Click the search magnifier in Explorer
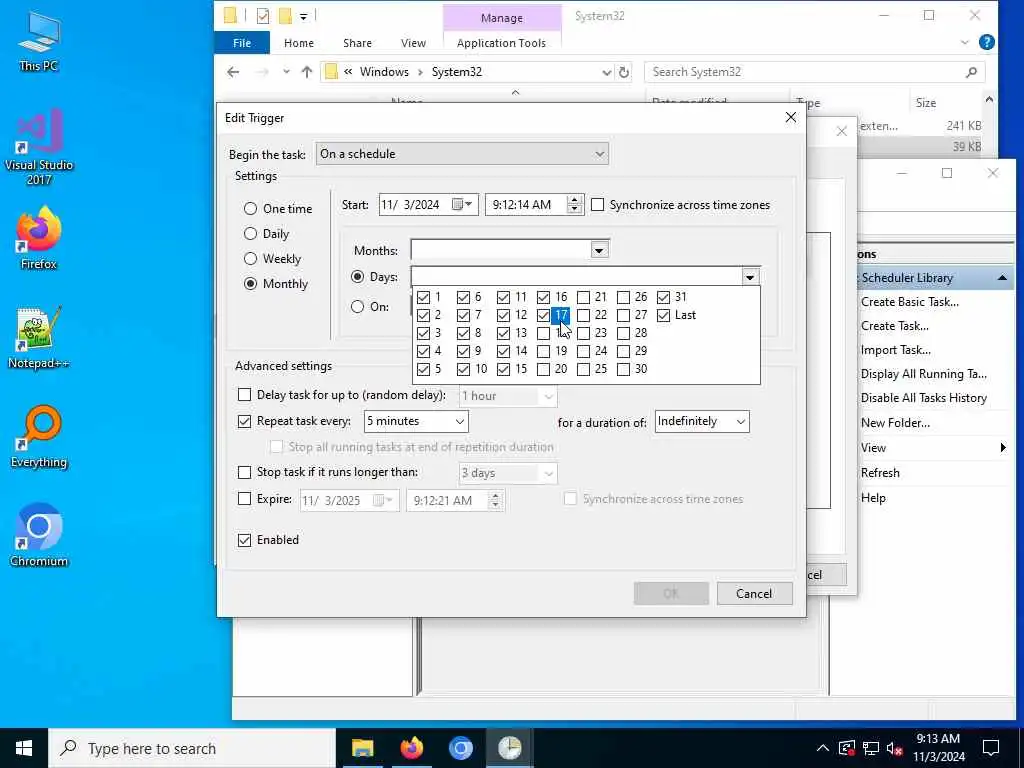The width and height of the screenshot is (1024, 768). pos(971,72)
